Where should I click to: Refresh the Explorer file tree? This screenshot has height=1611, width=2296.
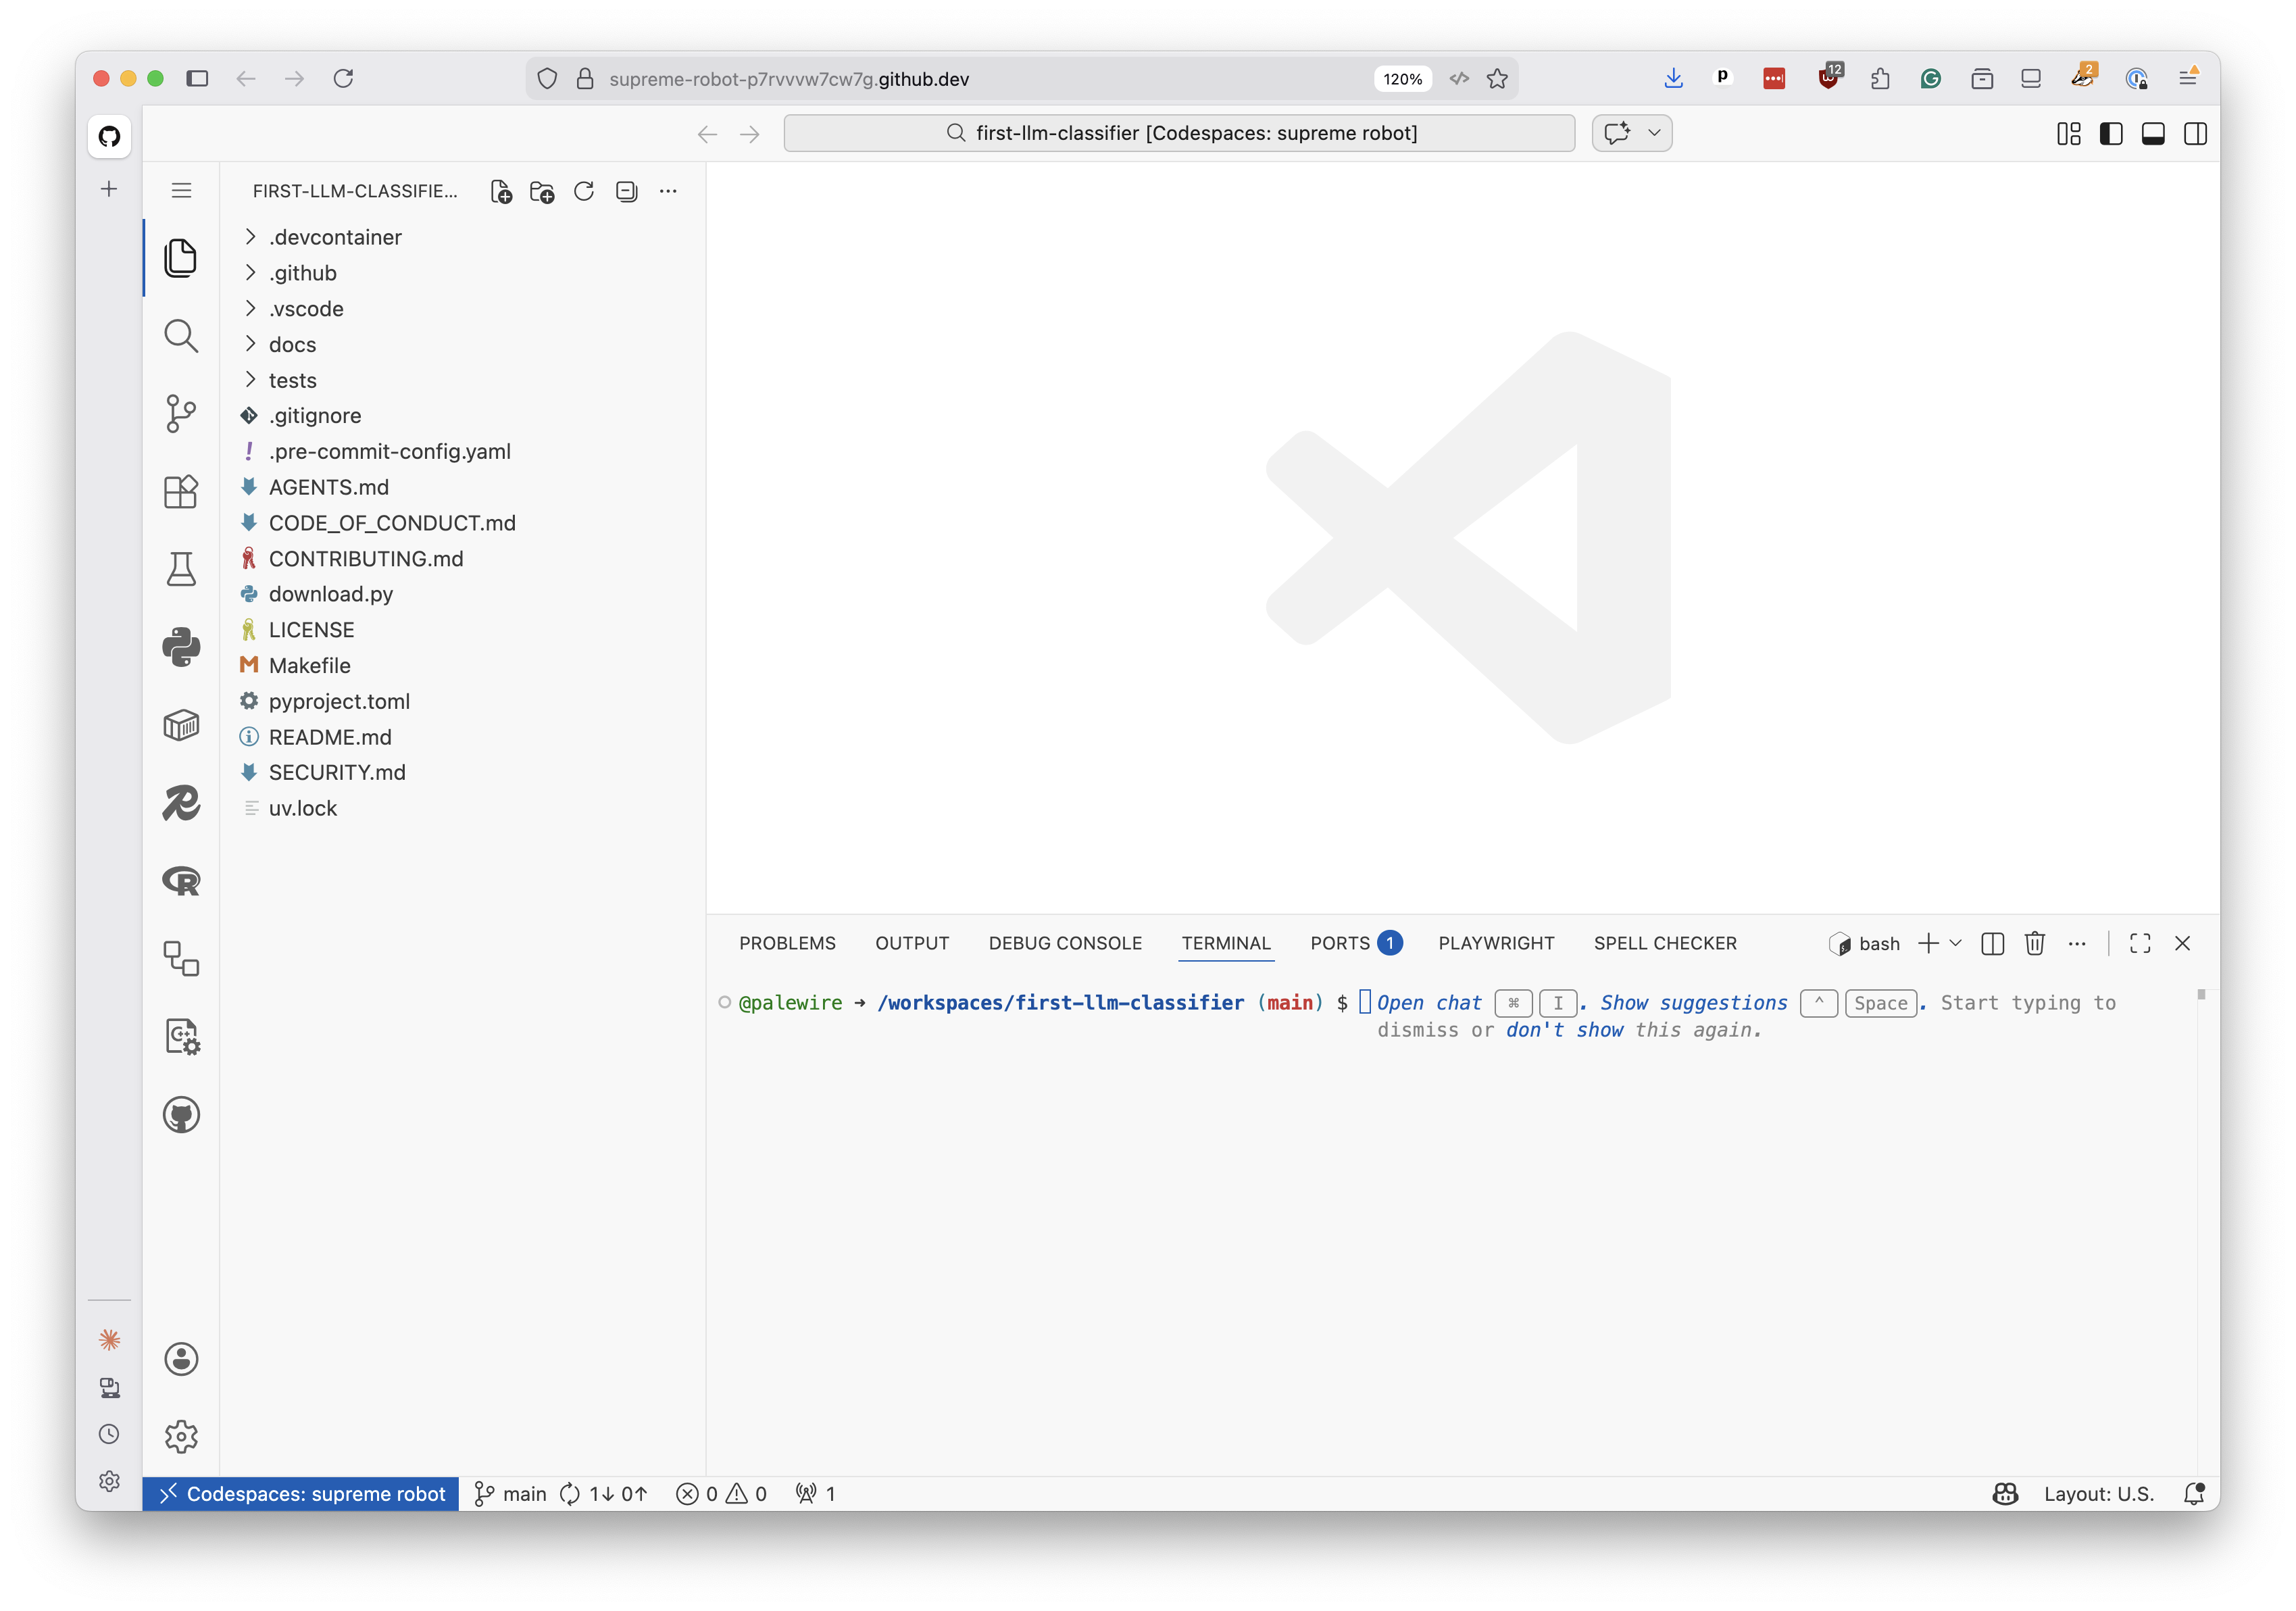(584, 191)
